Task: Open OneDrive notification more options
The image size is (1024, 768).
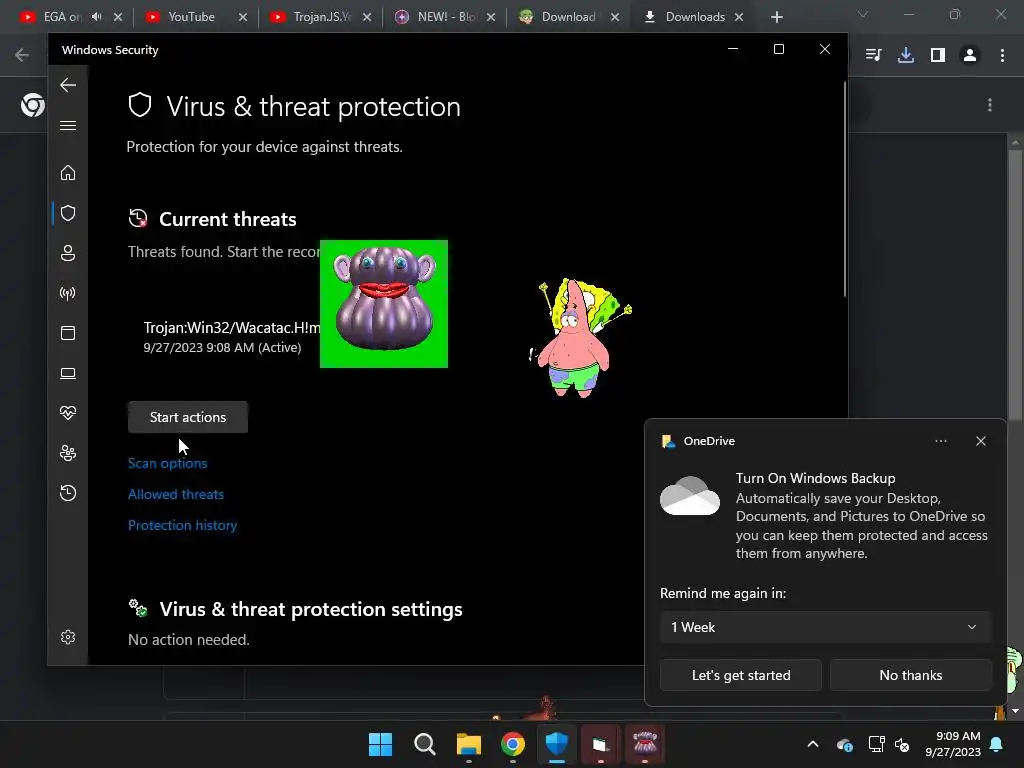Action: click(940, 441)
